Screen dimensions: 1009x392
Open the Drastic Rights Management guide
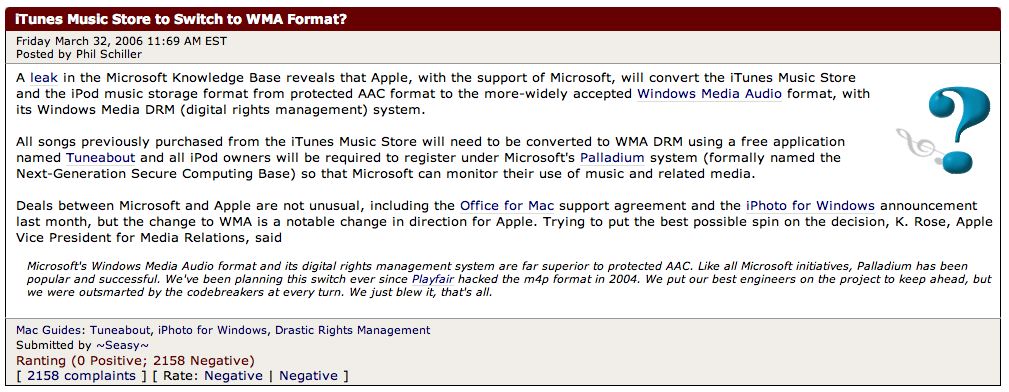353,330
